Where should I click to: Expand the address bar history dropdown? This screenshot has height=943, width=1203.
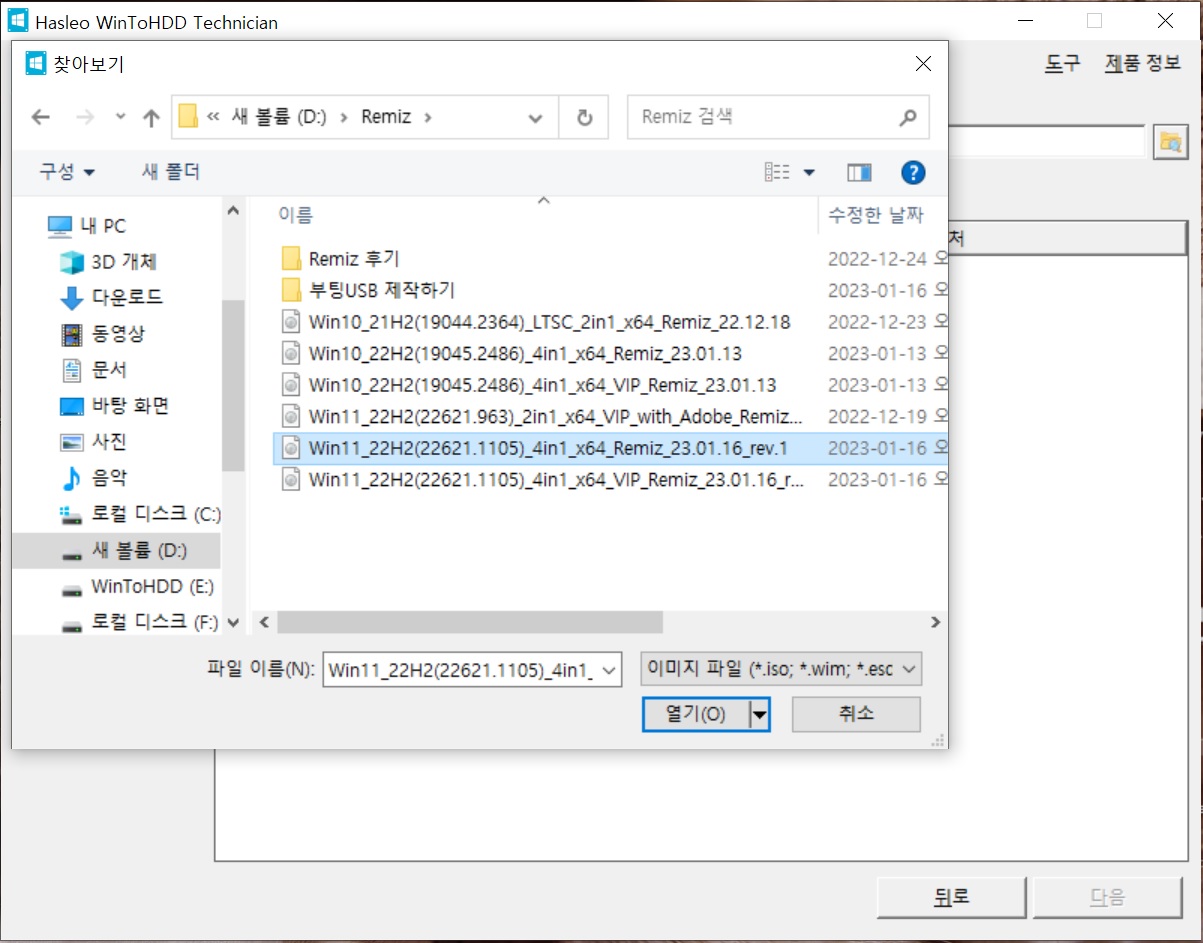coord(536,117)
